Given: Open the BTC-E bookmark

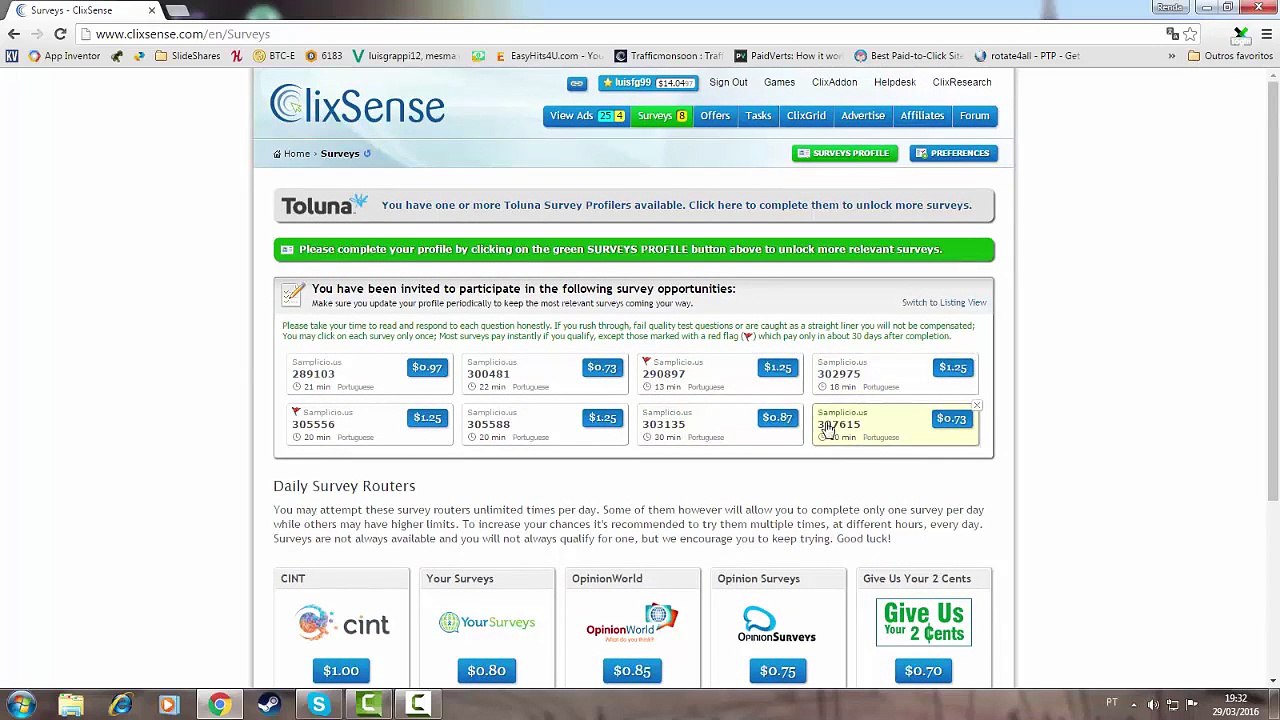Looking at the screenshot, I should 273,56.
